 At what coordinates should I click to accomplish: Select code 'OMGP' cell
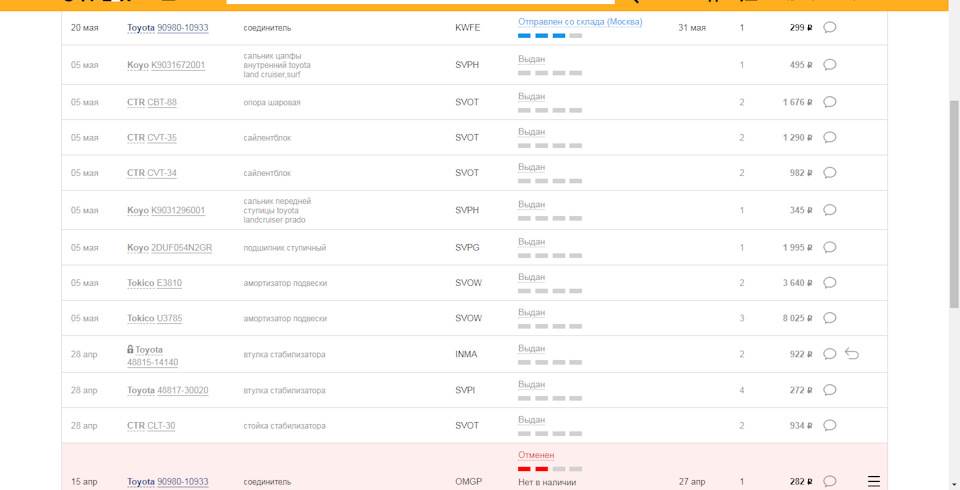point(468,481)
